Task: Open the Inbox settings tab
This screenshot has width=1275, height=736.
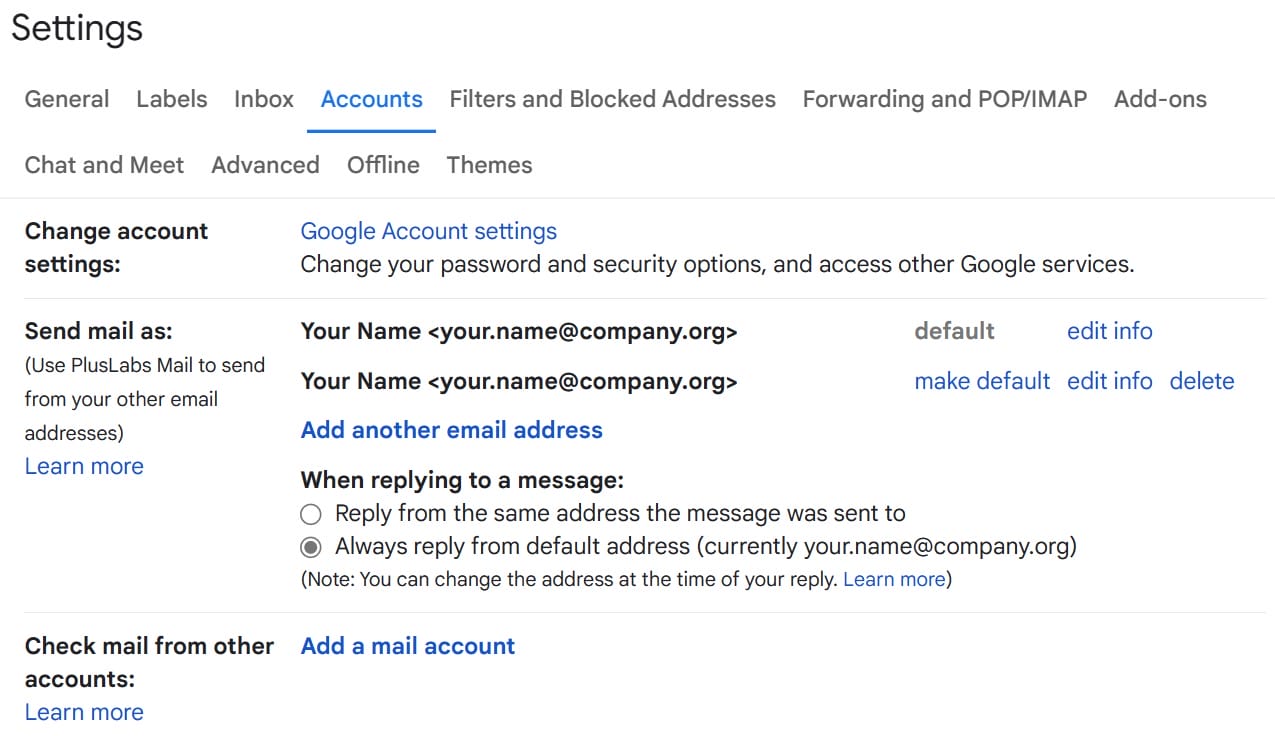Action: [x=264, y=99]
